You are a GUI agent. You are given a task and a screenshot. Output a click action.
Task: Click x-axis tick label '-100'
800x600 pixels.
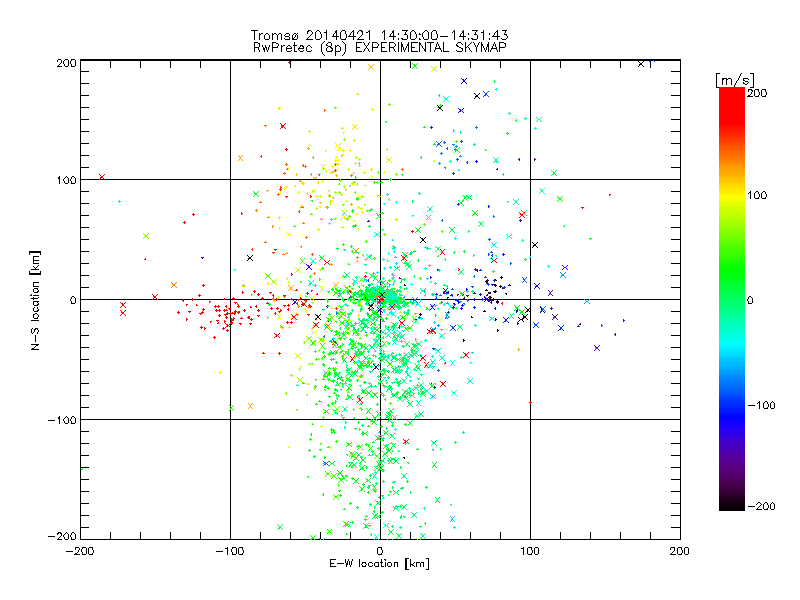pos(230,551)
